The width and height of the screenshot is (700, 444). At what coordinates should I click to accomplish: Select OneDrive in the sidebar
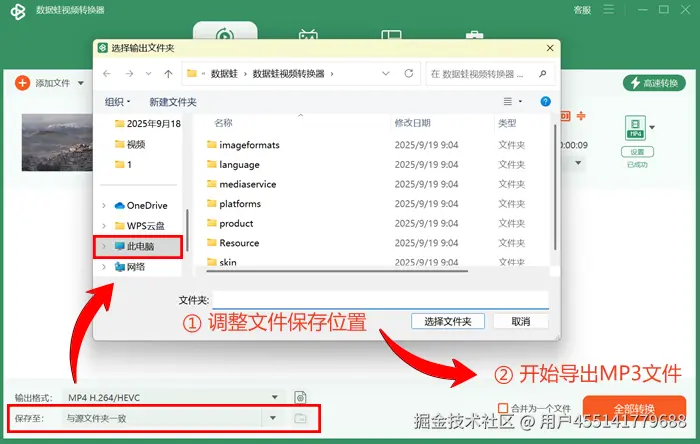[x=141, y=205]
